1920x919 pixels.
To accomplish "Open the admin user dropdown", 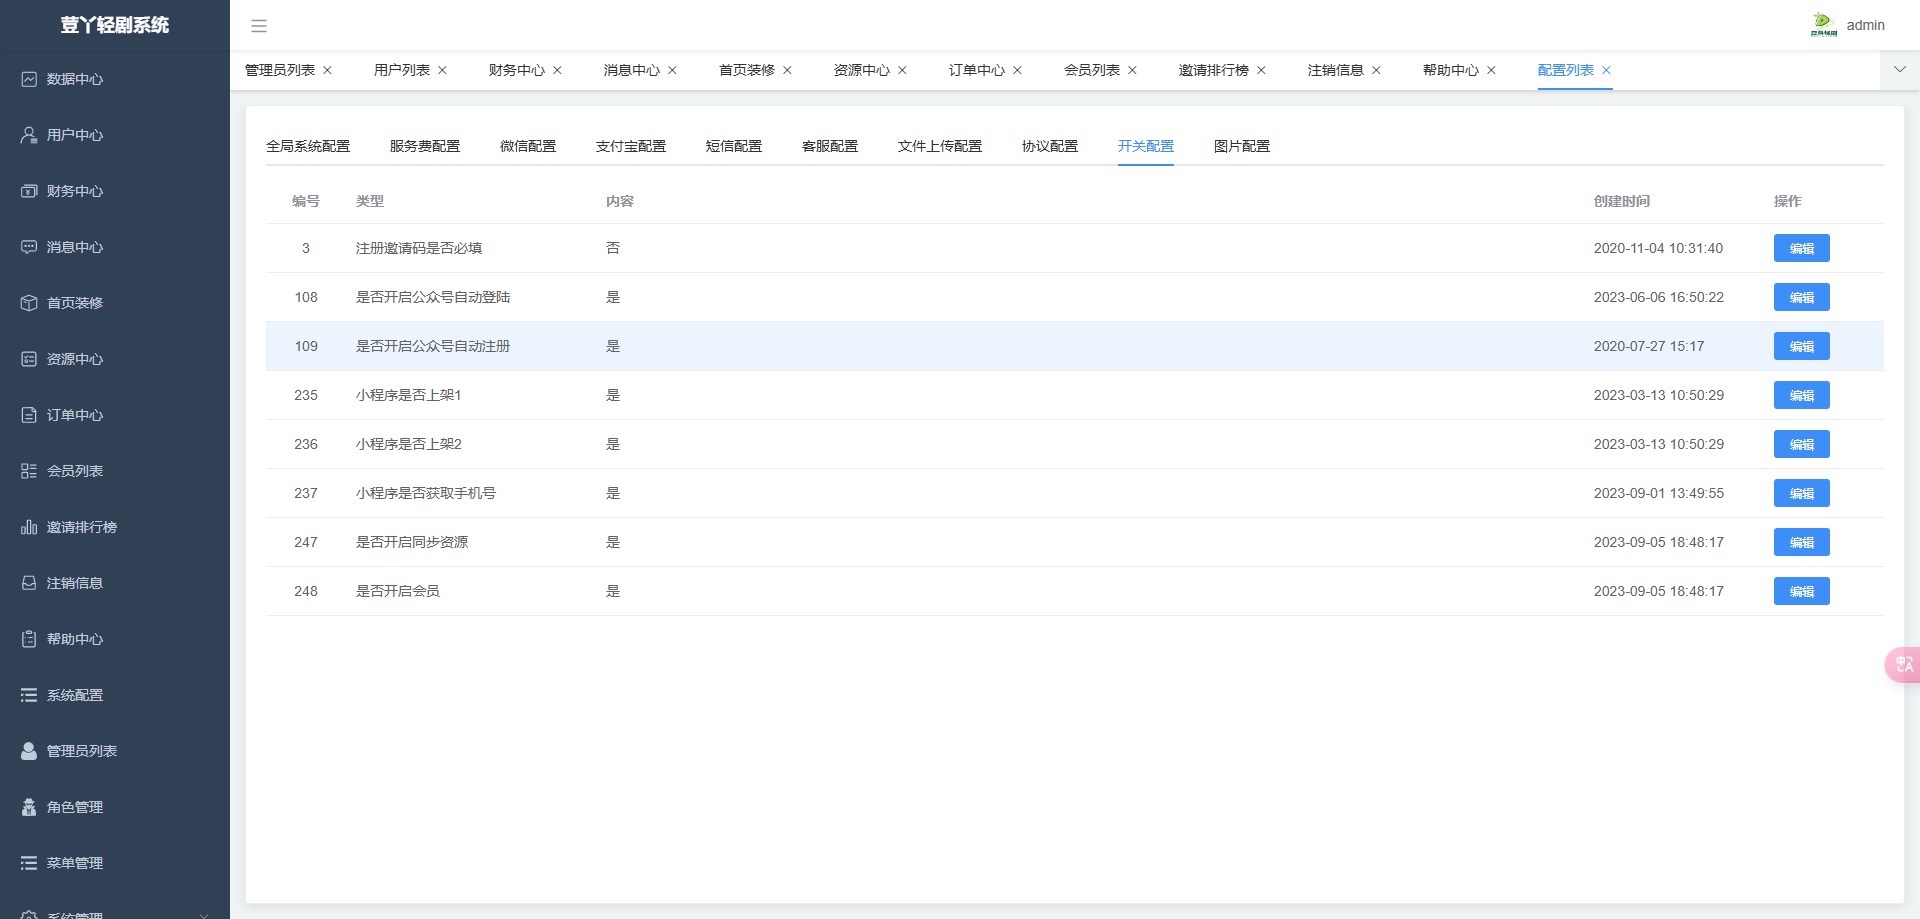I will (1865, 25).
